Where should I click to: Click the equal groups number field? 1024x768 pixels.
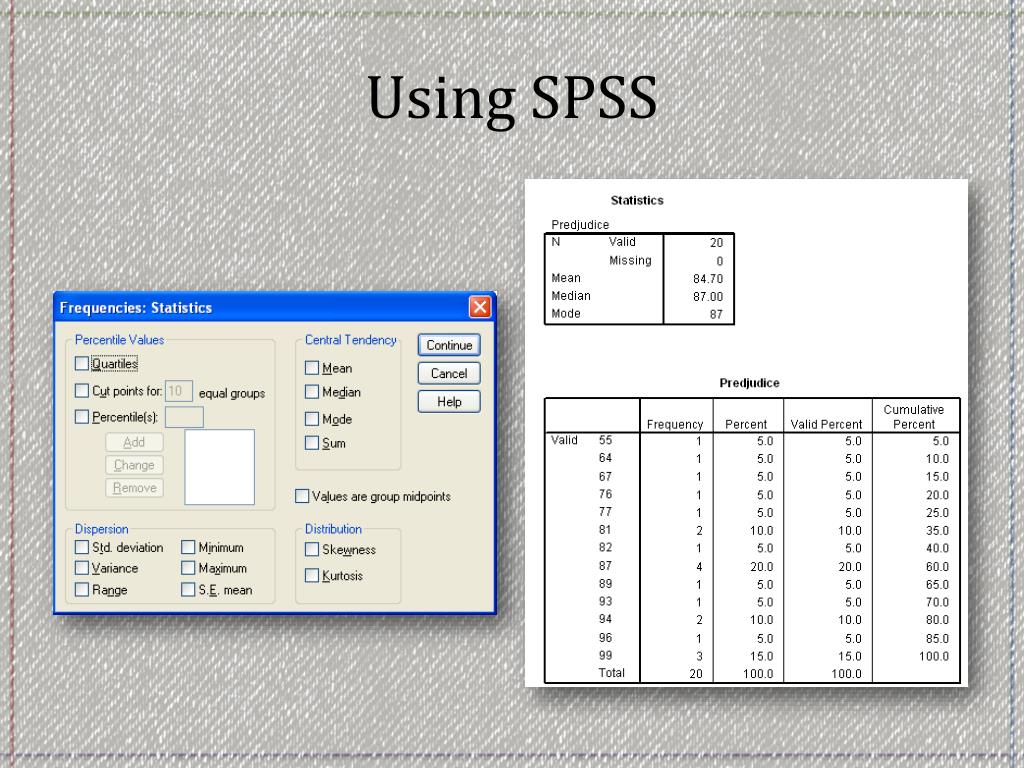tap(179, 391)
